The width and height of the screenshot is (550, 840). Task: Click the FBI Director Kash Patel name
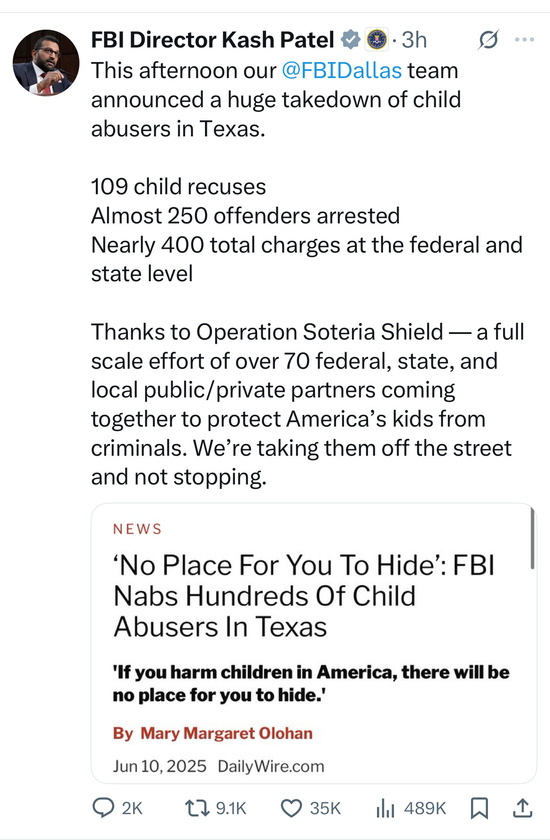pyautogui.click(x=213, y=40)
